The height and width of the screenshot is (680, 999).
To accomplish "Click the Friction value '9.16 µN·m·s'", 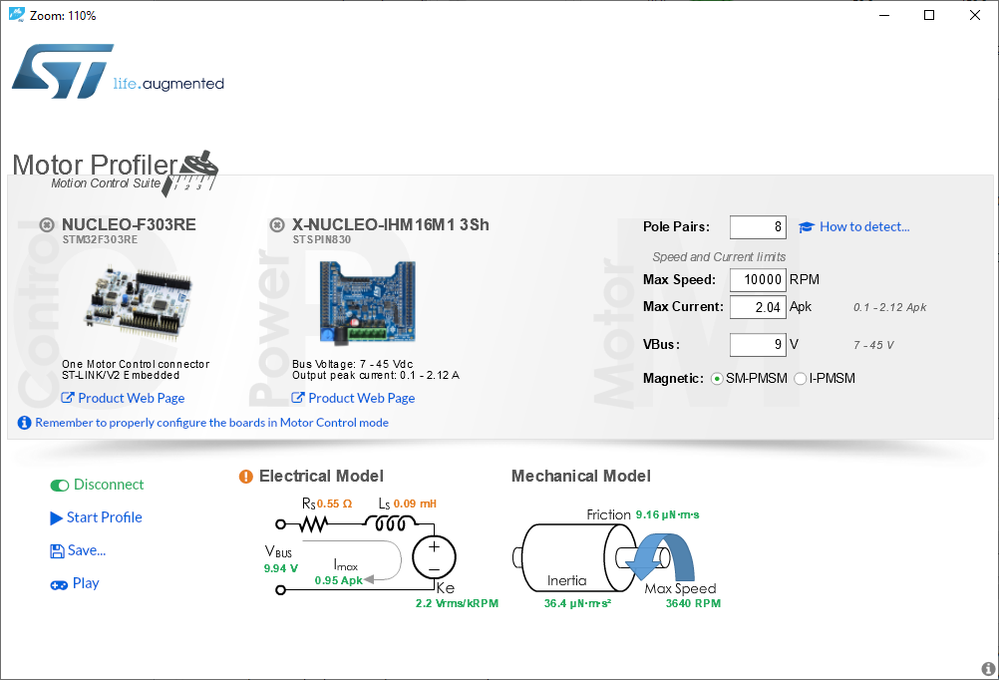I will point(667,515).
